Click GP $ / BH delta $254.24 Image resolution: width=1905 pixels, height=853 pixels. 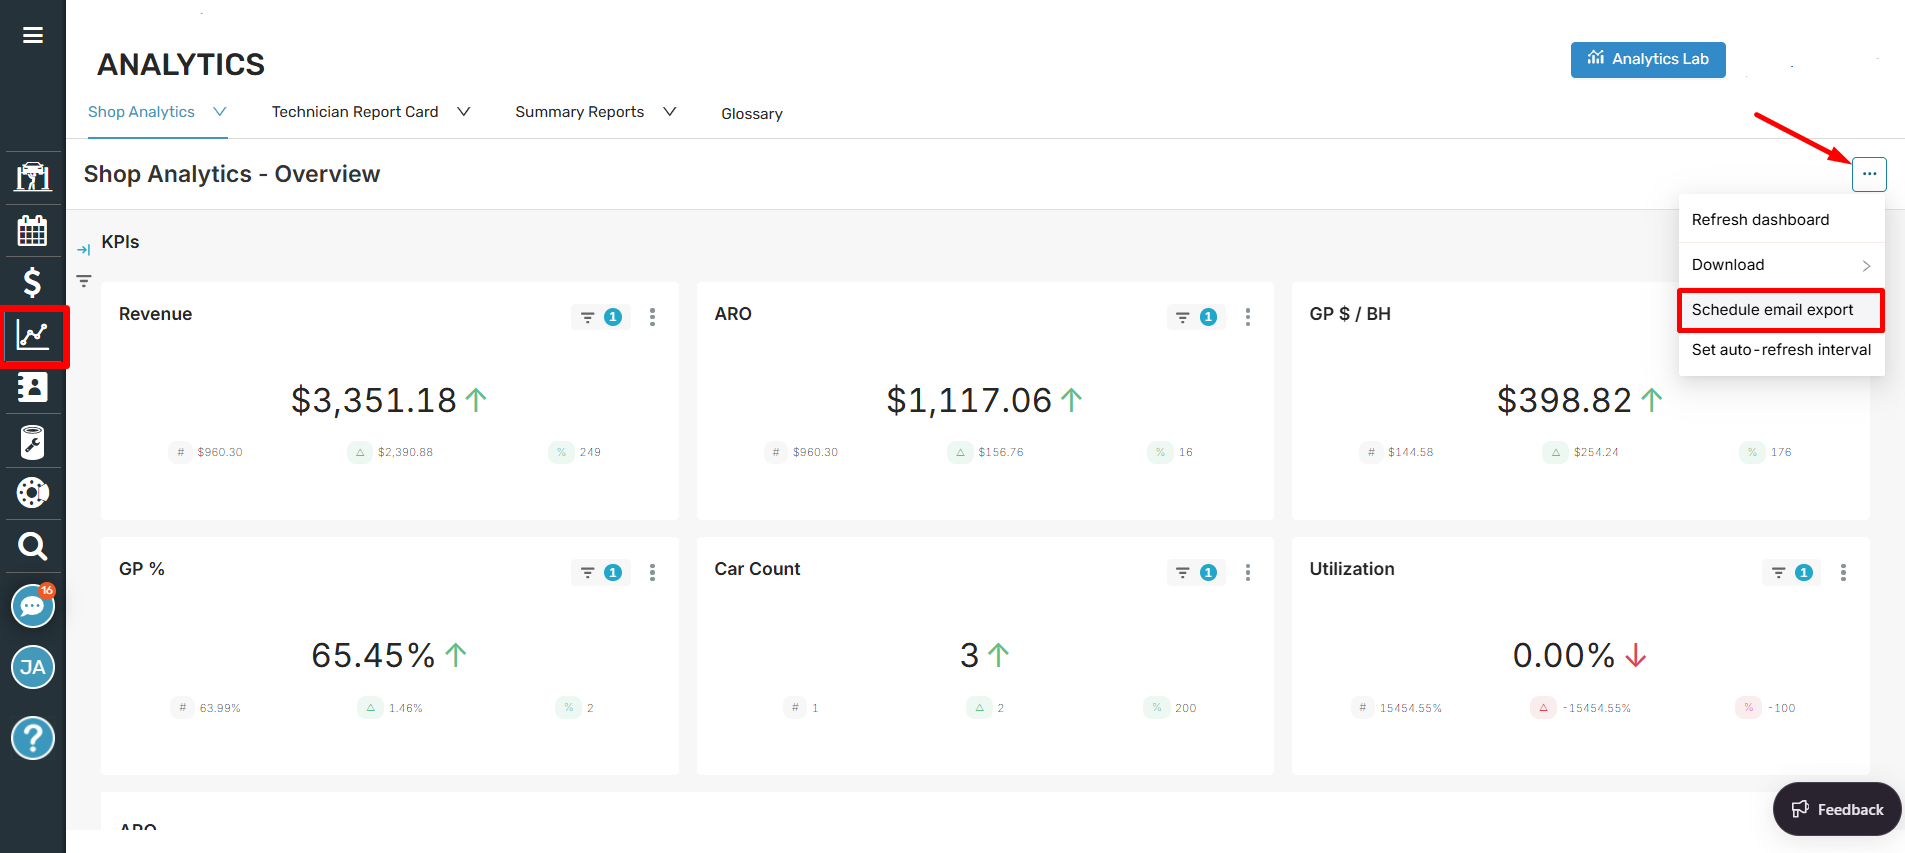(x=1596, y=452)
